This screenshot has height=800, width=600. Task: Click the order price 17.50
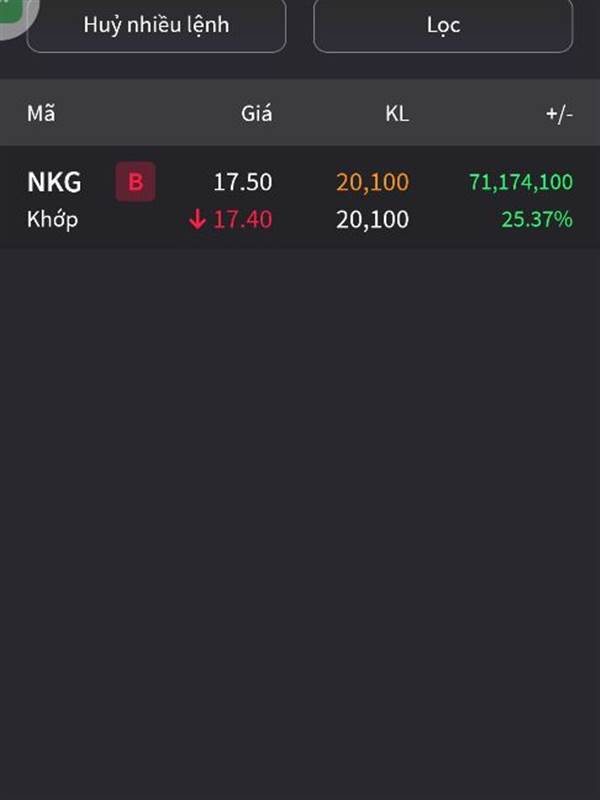(x=242, y=182)
